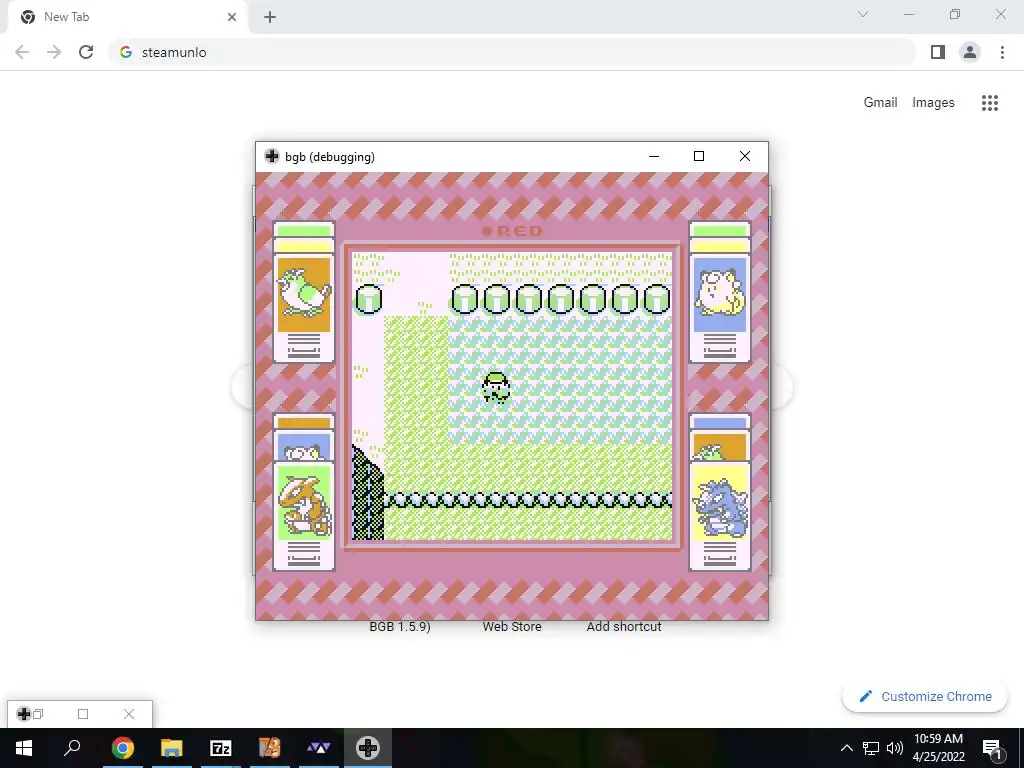Open 7-Zip from the taskbar
1024x768 pixels.
(x=221, y=748)
